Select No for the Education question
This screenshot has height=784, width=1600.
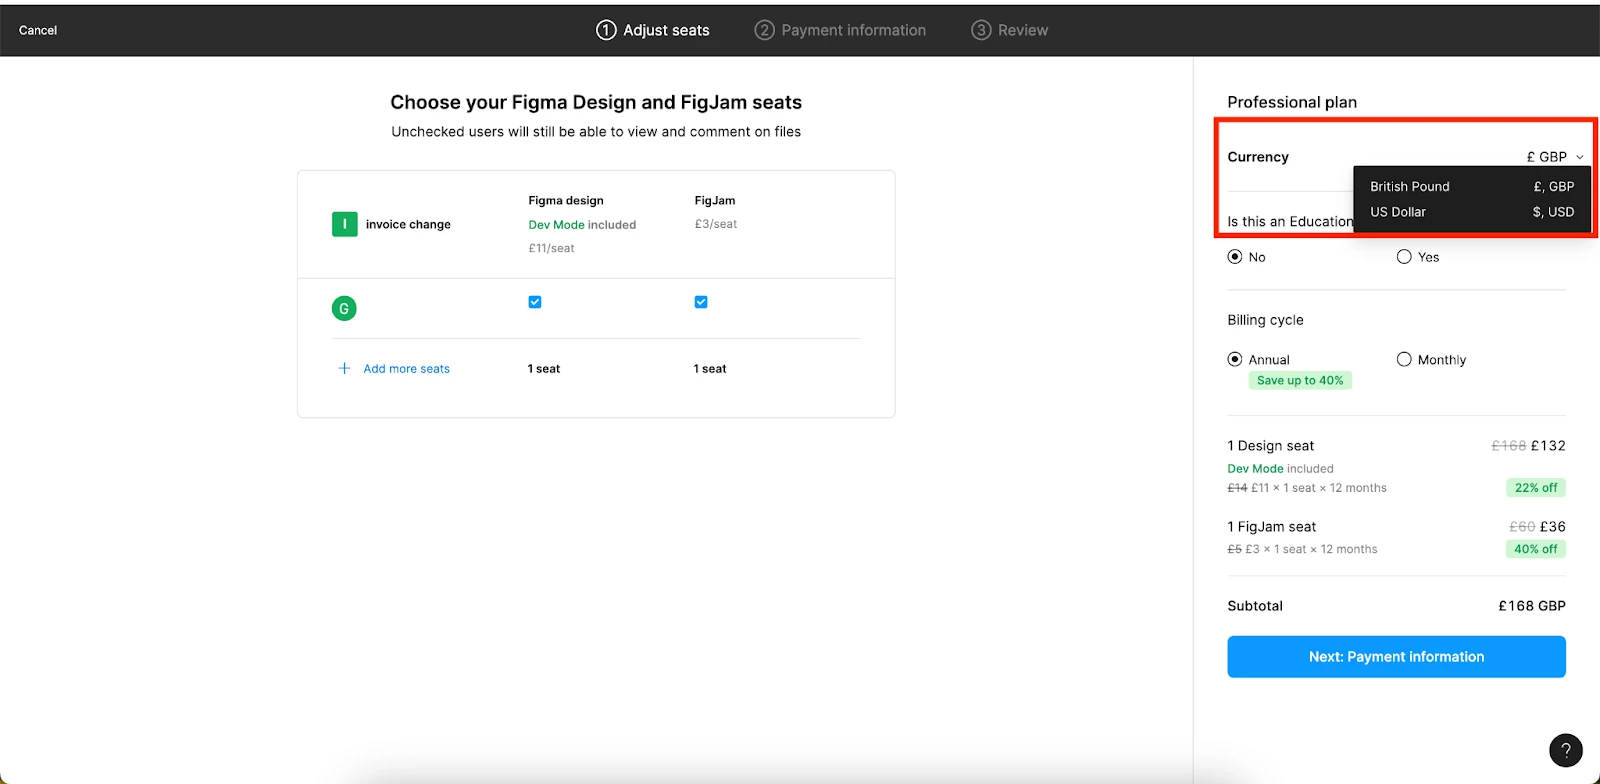pyautogui.click(x=1235, y=257)
